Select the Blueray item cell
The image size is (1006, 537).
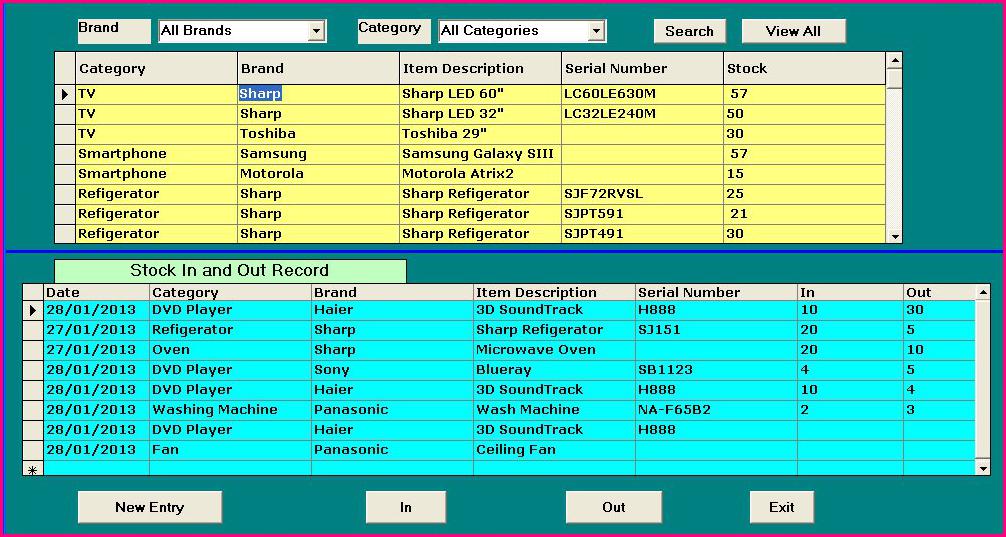[x=554, y=370]
